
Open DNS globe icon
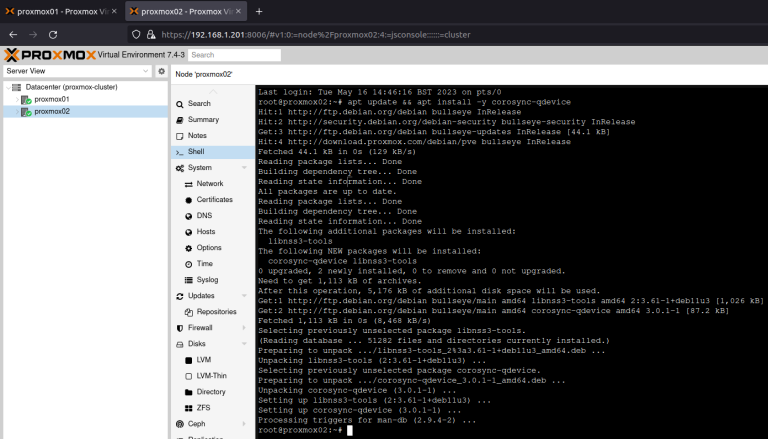(x=189, y=216)
